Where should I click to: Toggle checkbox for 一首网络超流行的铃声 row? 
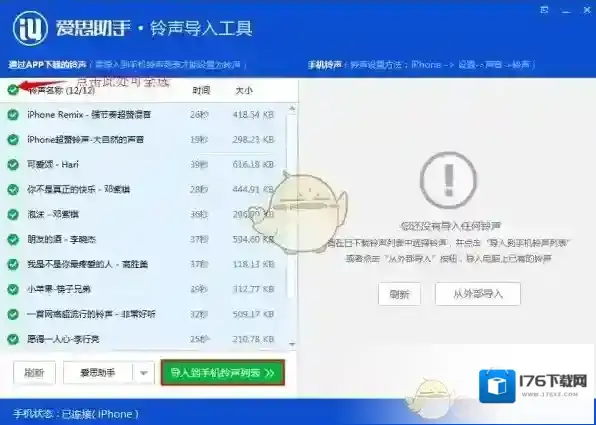coord(13,314)
